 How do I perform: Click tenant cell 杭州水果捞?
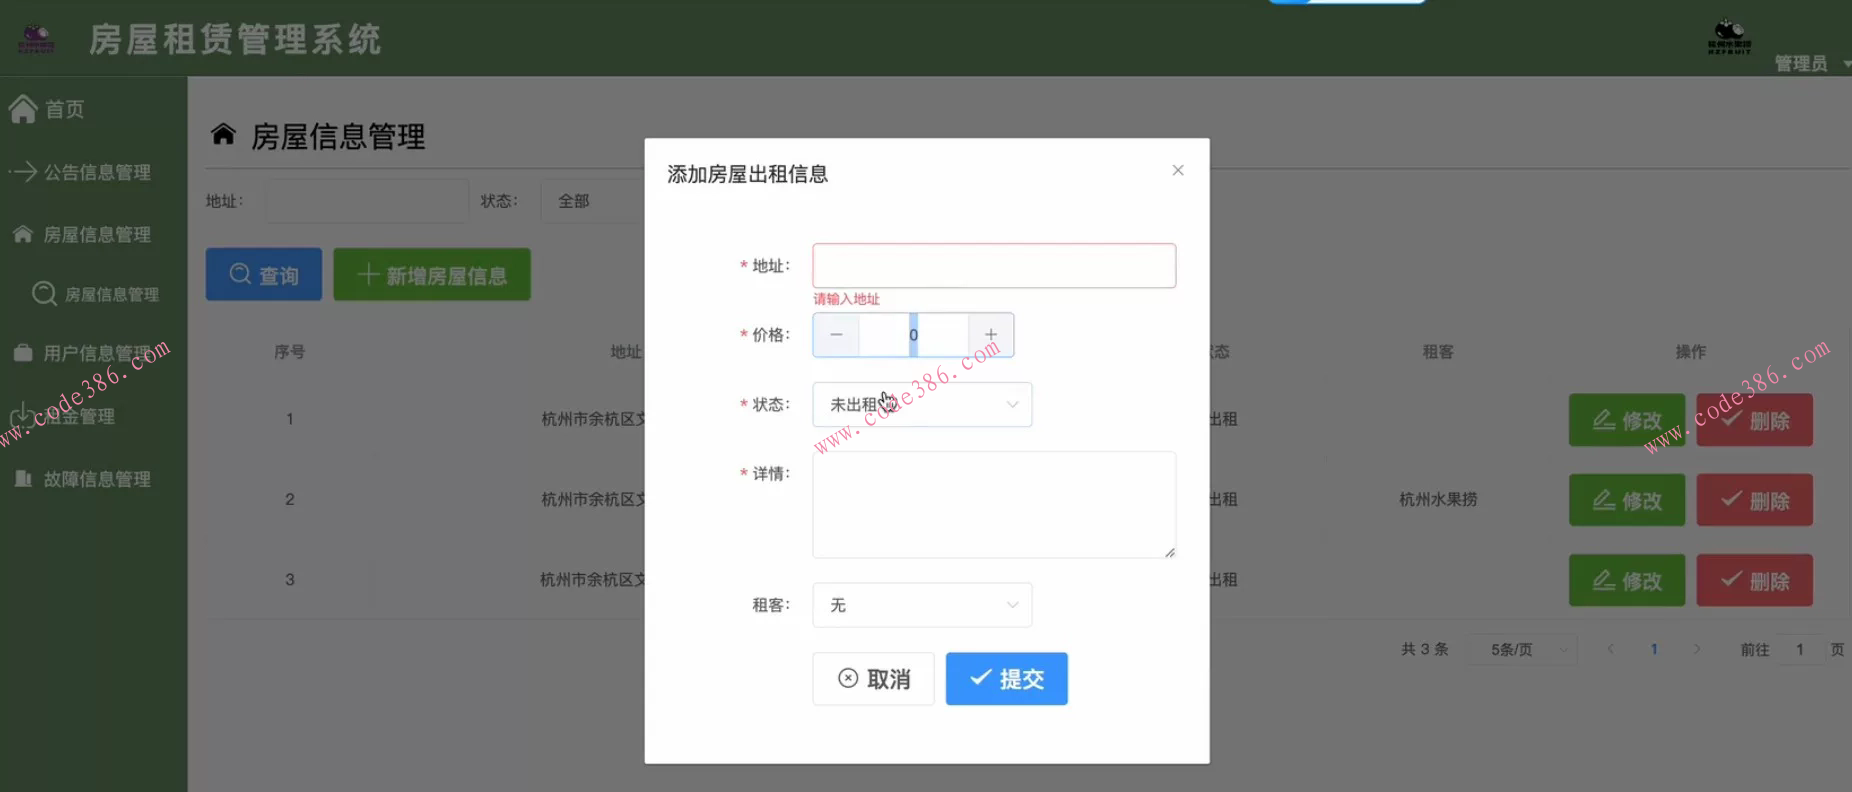[1438, 499]
